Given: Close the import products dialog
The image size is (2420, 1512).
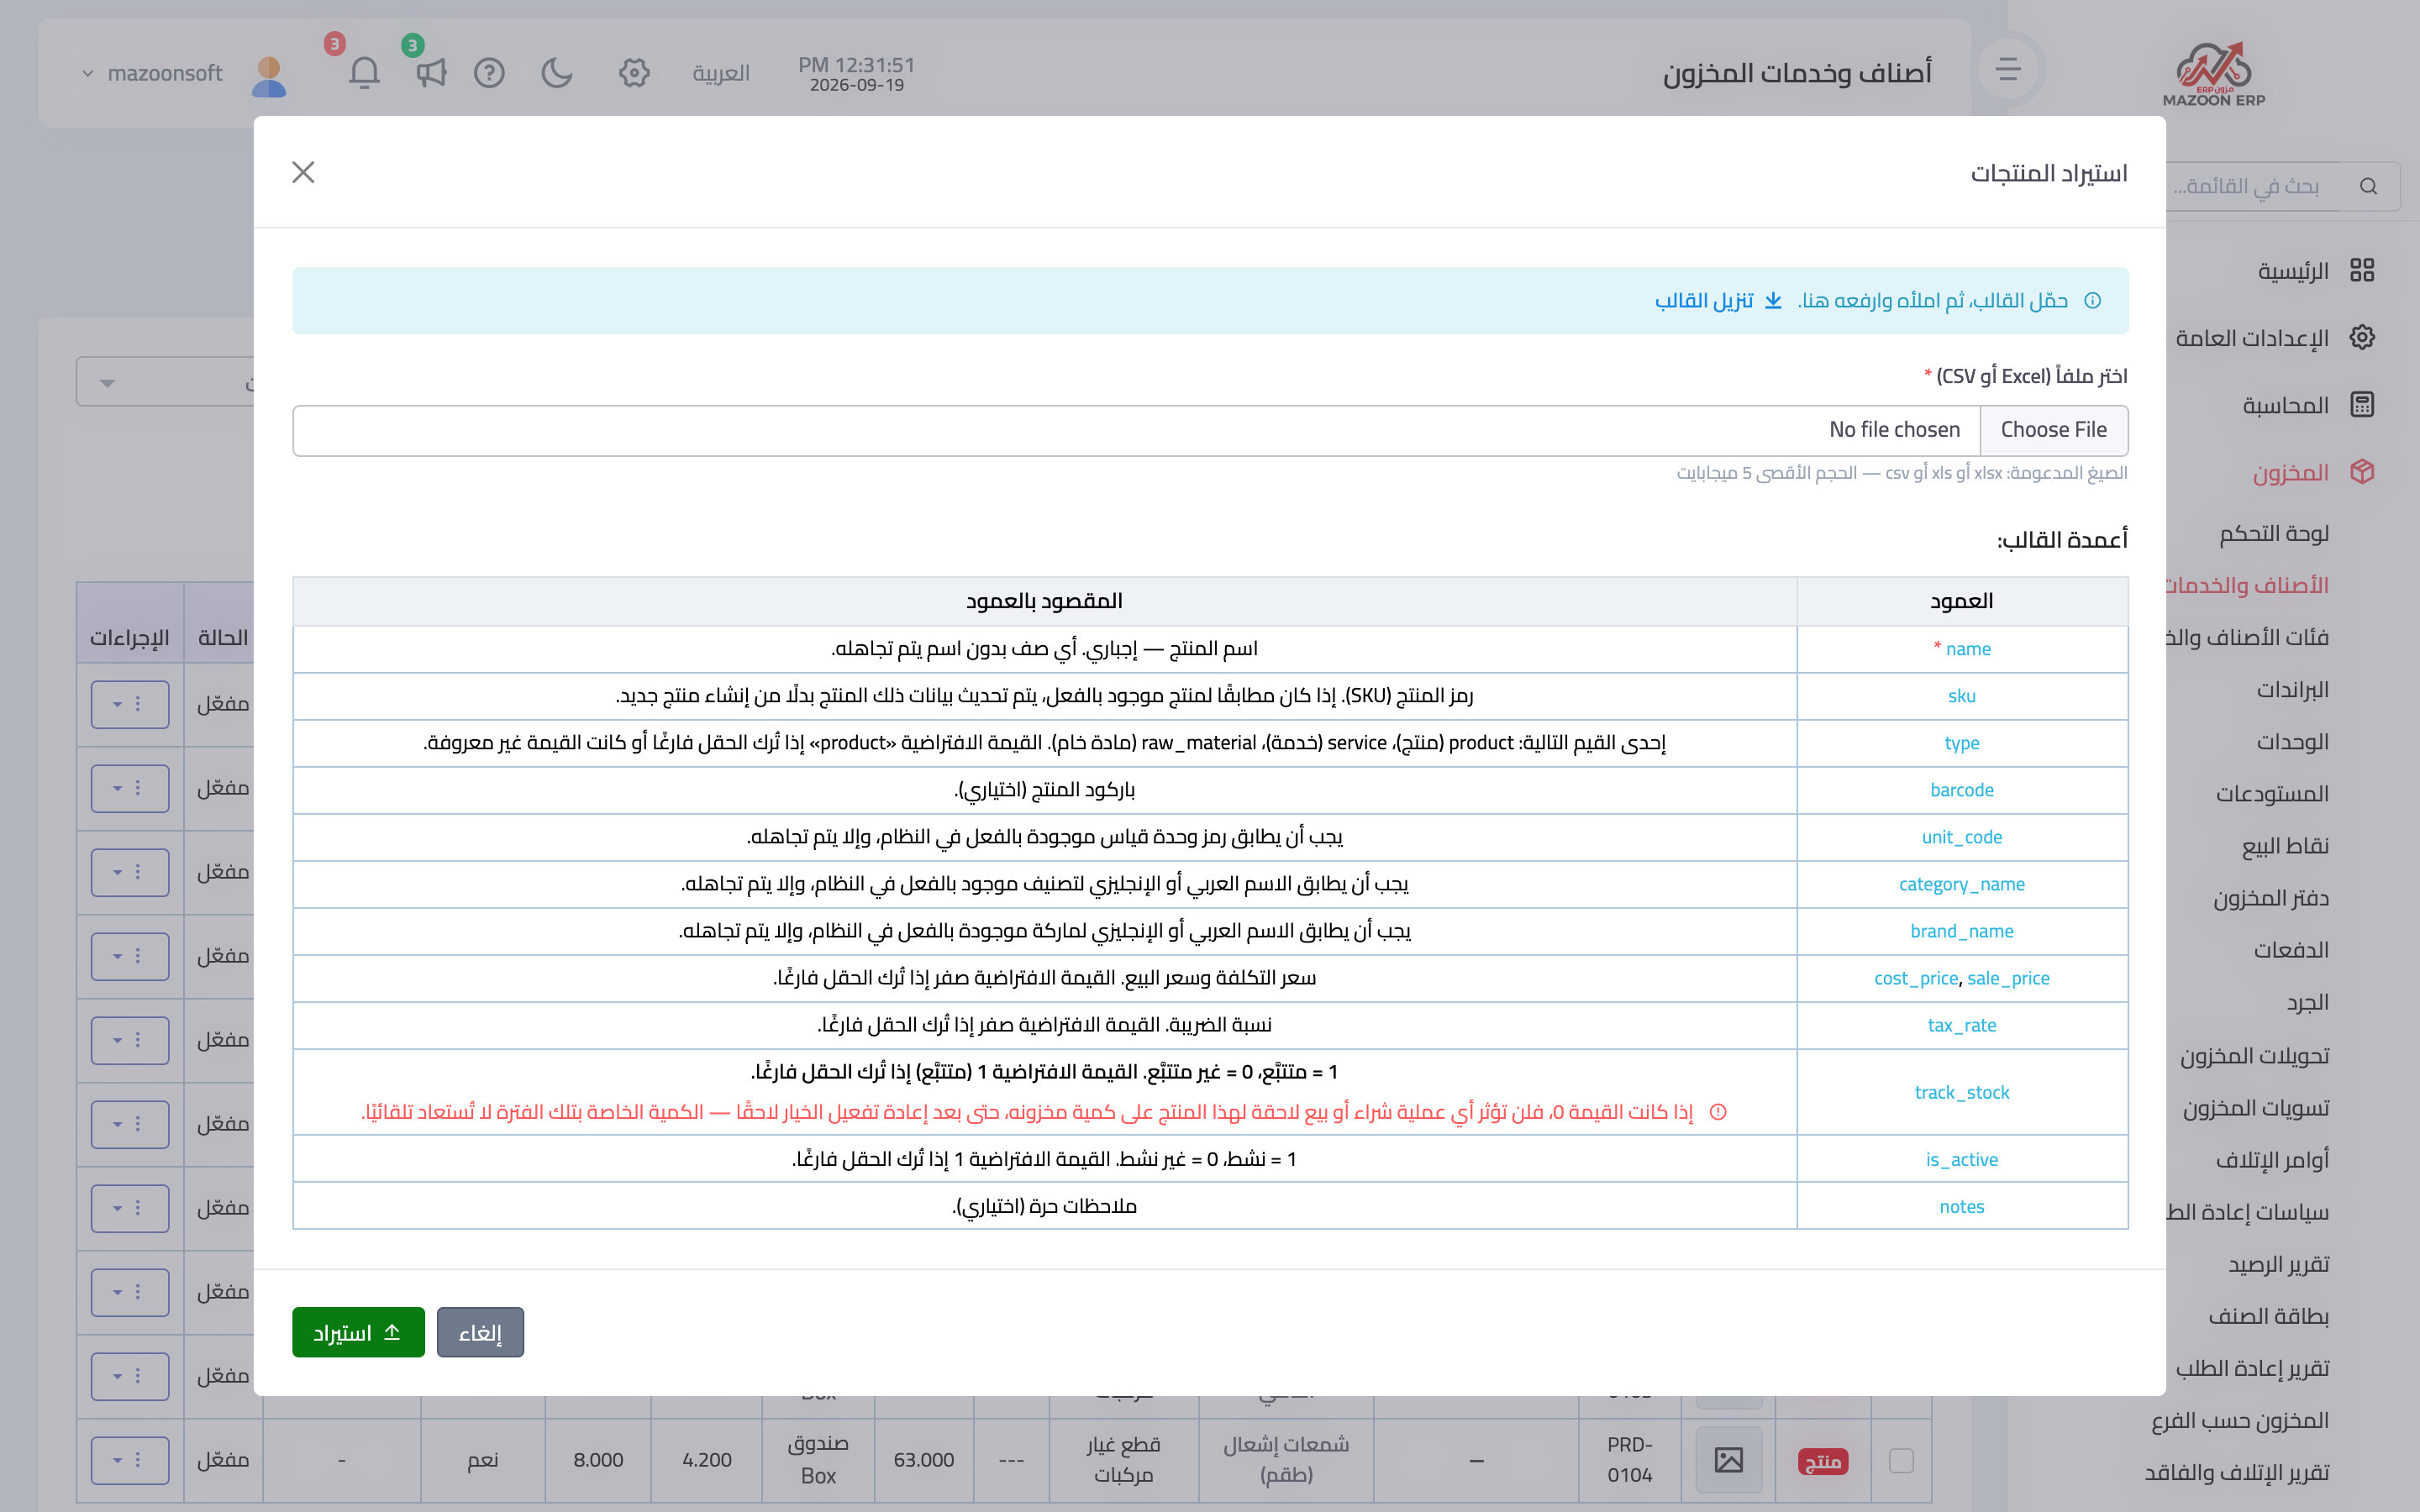Looking at the screenshot, I should coord(303,172).
